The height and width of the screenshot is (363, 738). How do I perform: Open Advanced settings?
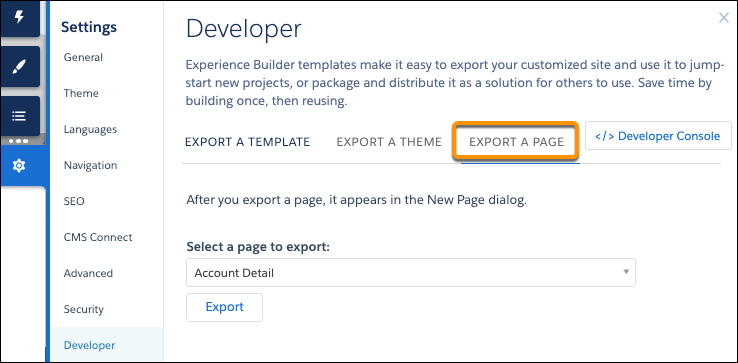pyautogui.click(x=88, y=273)
